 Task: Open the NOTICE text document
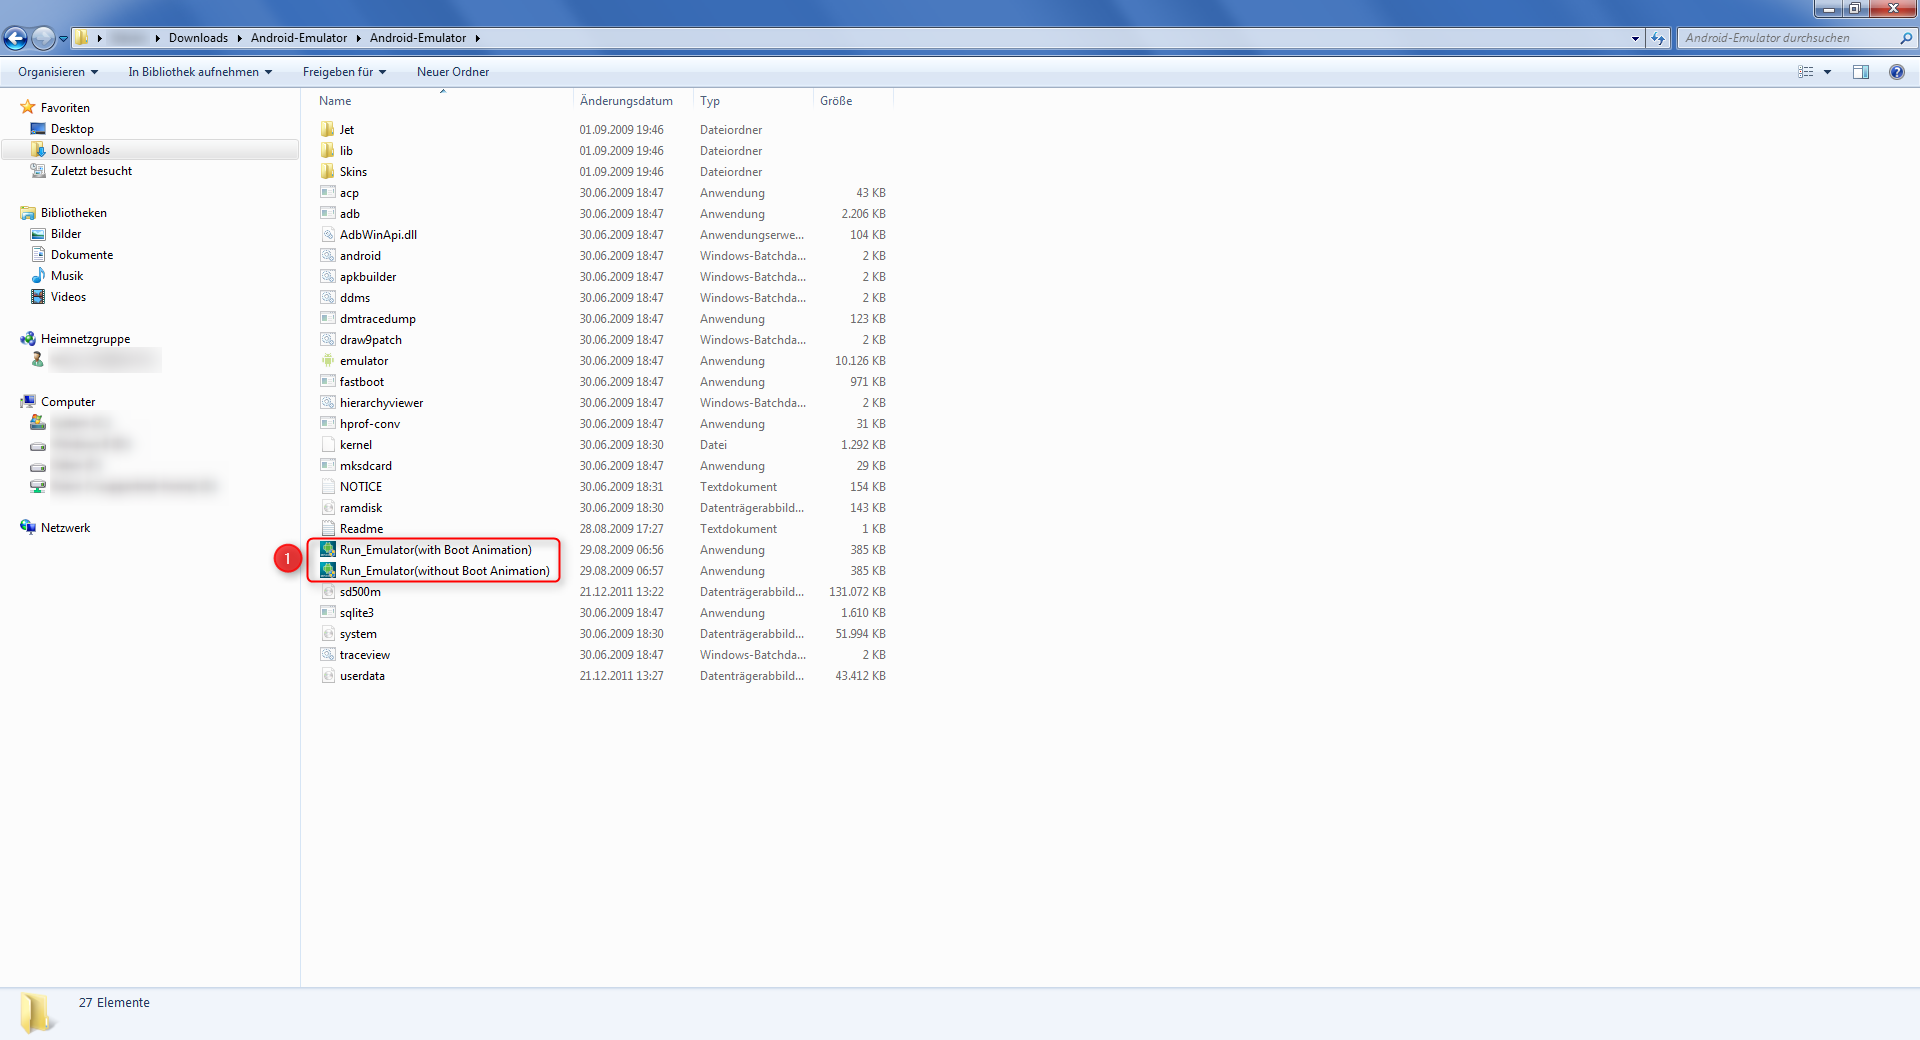coord(360,486)
